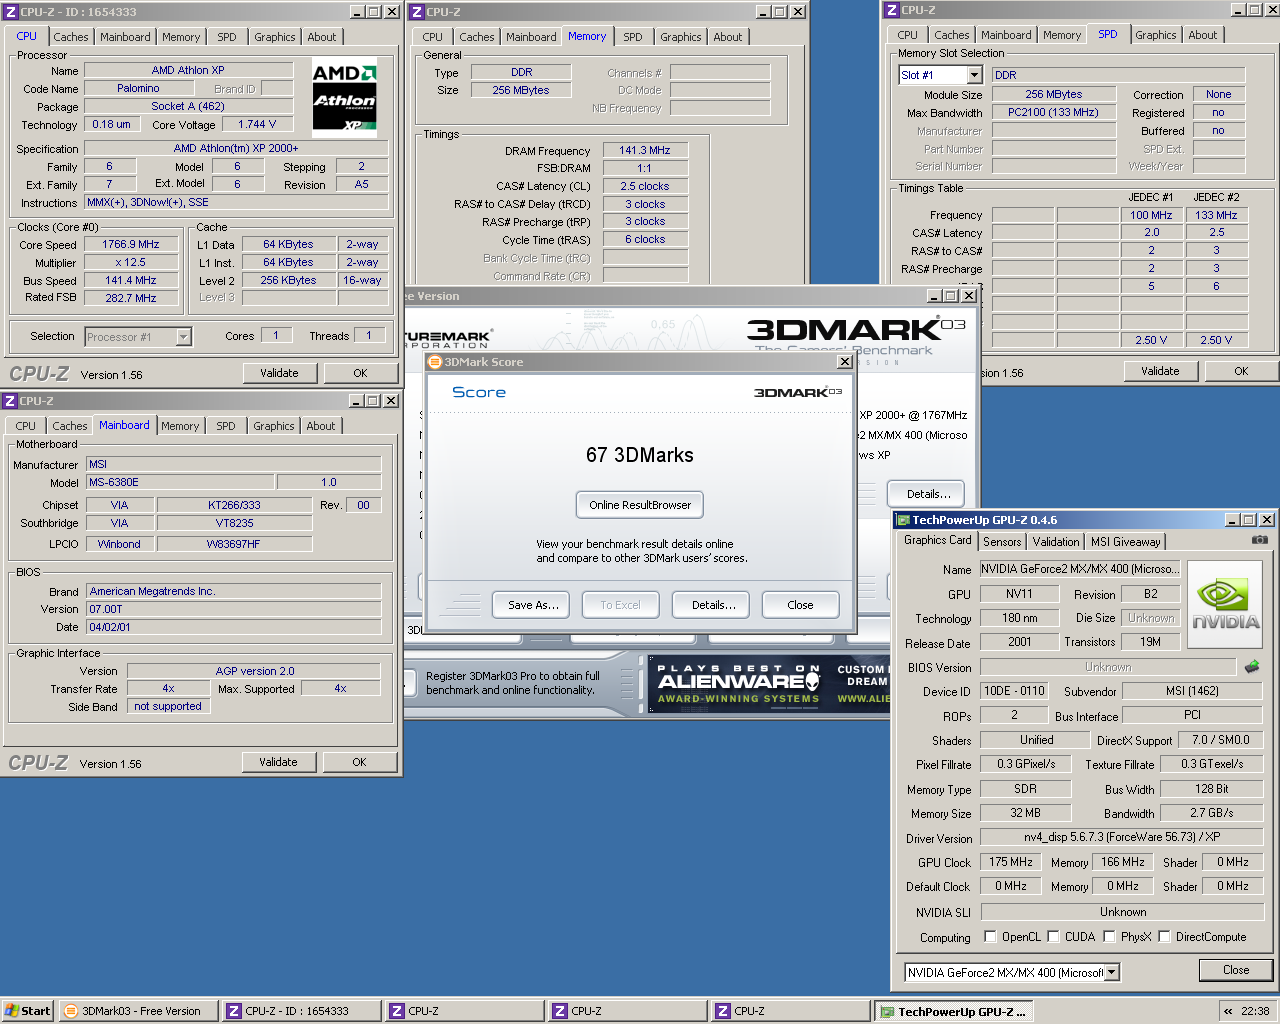Click DRAM Frequency 141.3 MHz value

[645, 150]
